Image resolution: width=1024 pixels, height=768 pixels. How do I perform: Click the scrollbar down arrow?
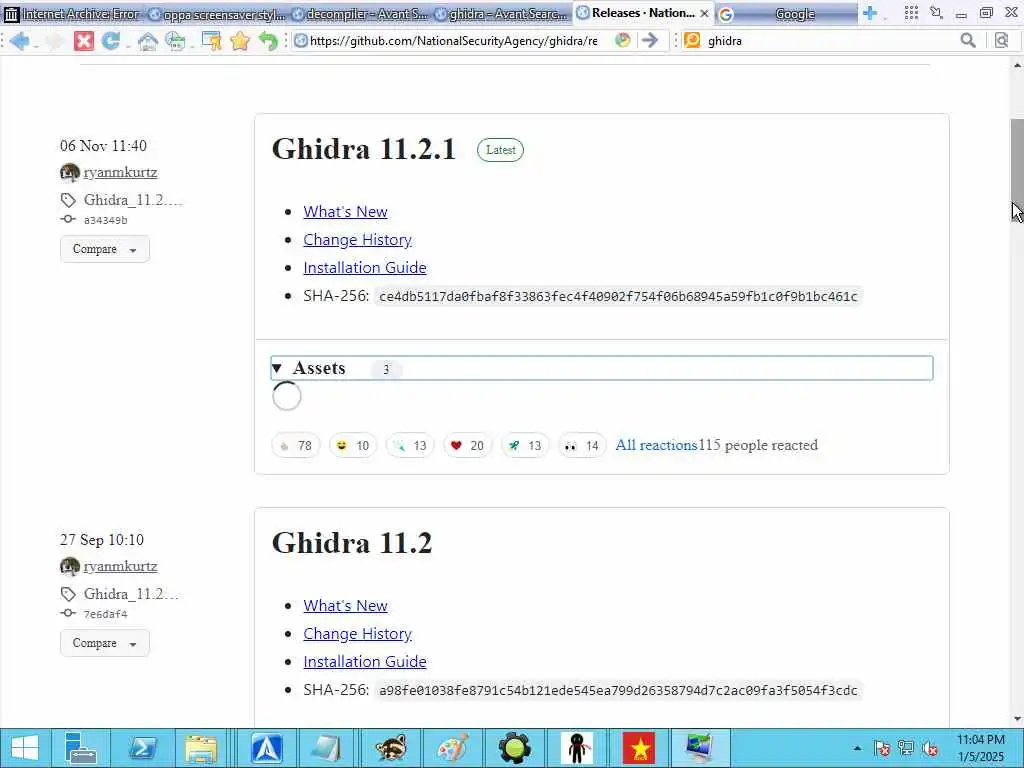point(1017,720)
